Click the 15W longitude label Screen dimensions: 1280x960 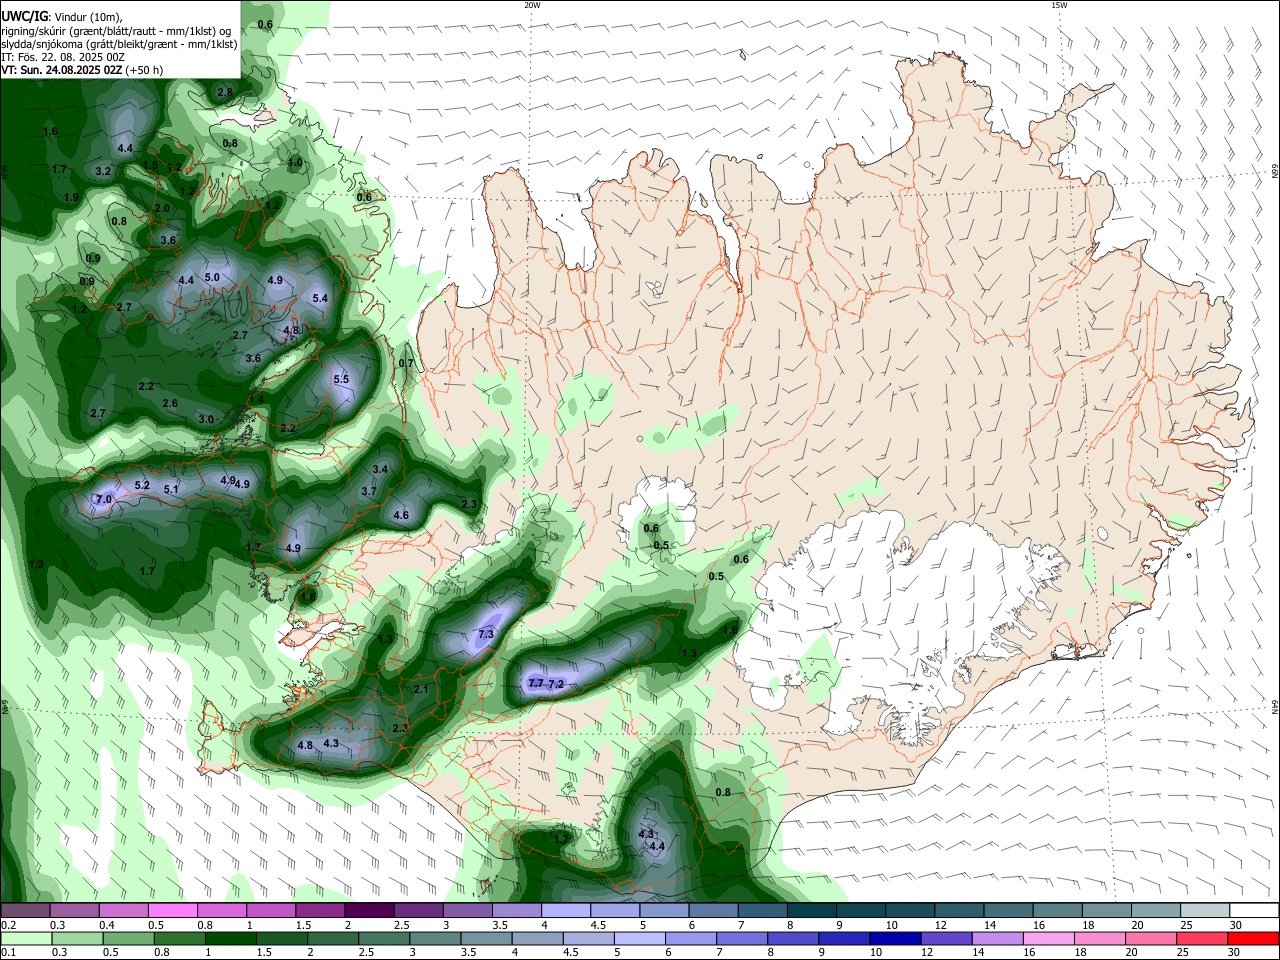point(1059,5)
